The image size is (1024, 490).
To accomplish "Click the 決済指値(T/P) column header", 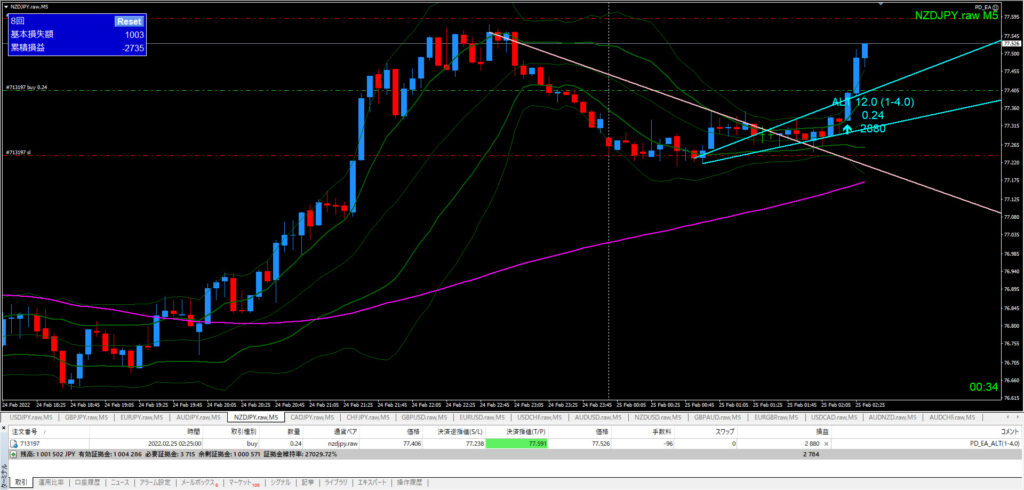I will coord(527,432).
